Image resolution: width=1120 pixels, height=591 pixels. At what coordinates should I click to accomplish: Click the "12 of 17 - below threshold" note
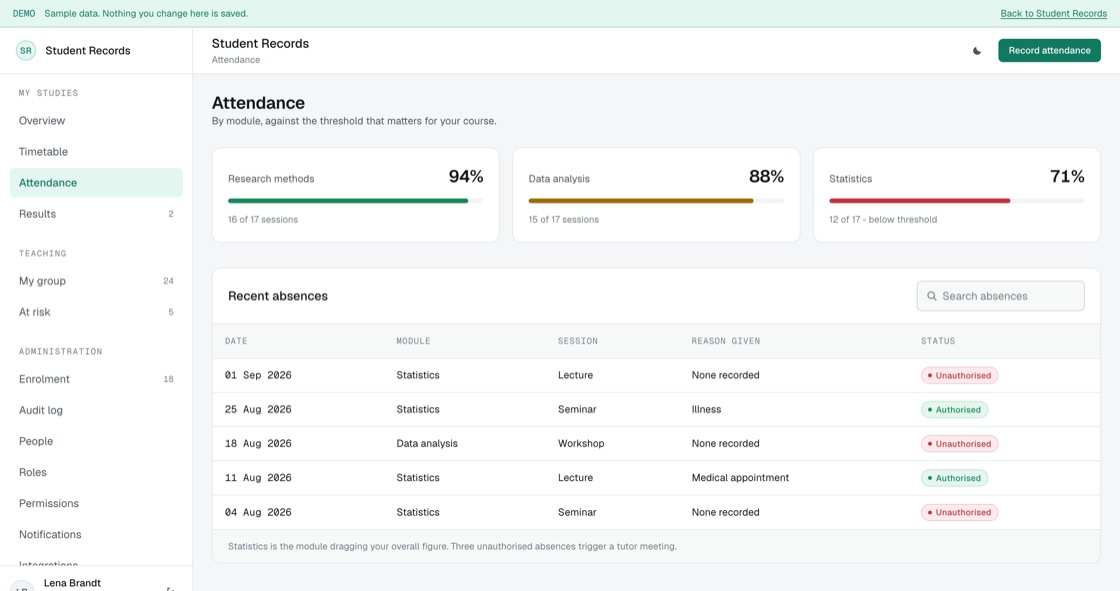pyautogui.click(x=883, y=219)
